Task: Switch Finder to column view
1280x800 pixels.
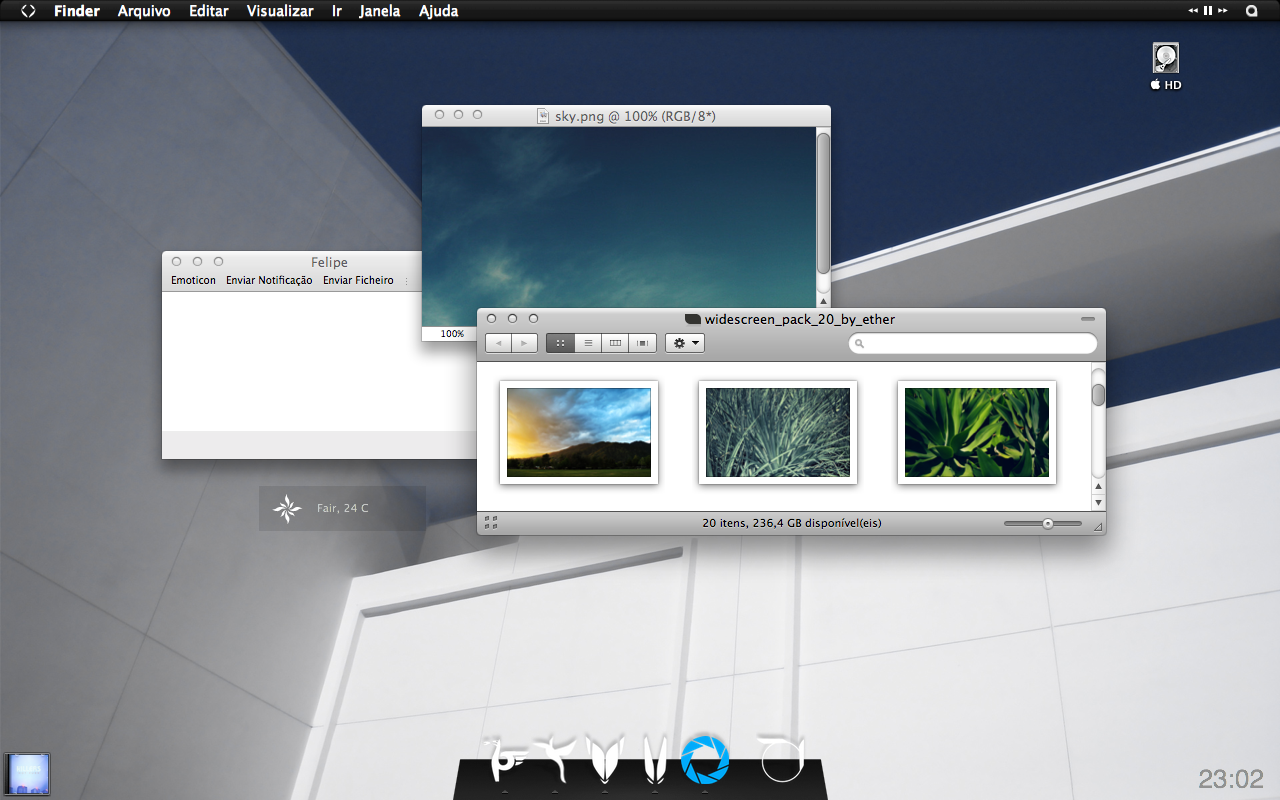Action: [x=615, y=343]
